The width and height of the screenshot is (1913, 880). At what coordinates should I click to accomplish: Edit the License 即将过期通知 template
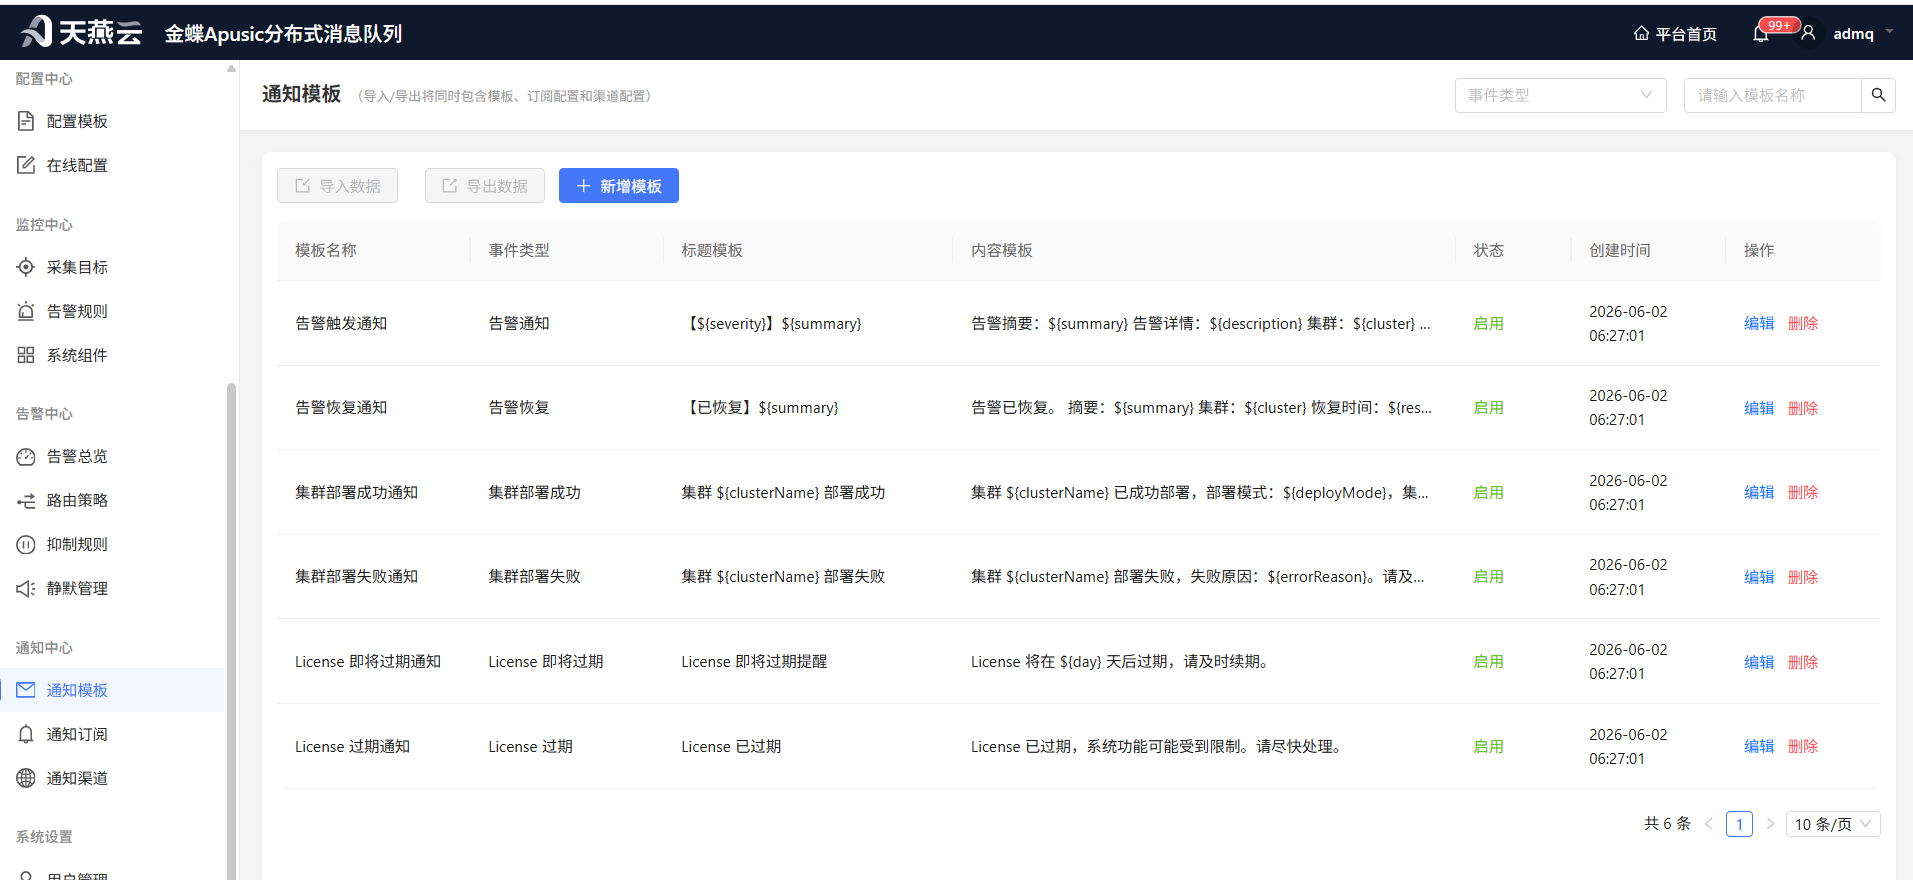point(1759,662)
